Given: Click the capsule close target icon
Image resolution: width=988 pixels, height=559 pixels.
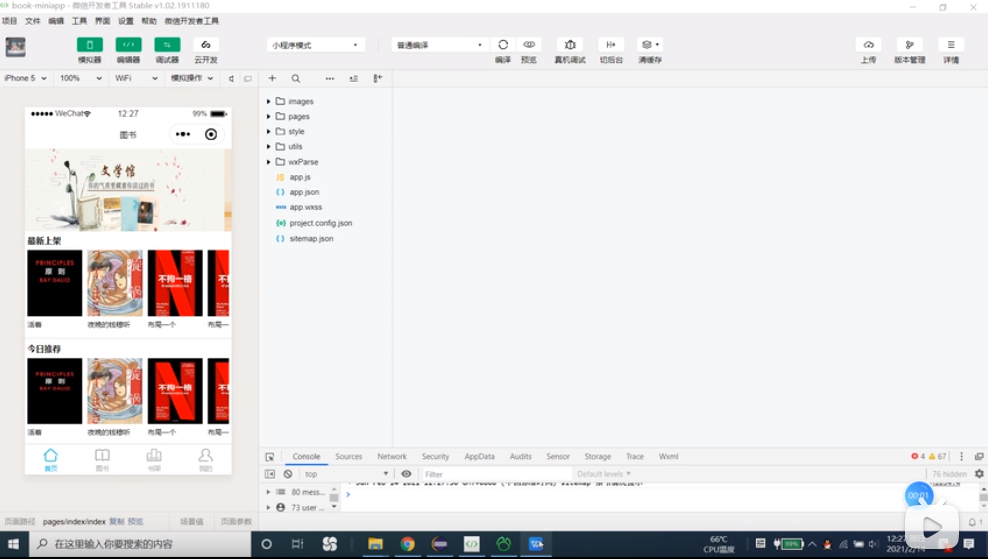Looking at the screenshot, I should coord(211,134).
